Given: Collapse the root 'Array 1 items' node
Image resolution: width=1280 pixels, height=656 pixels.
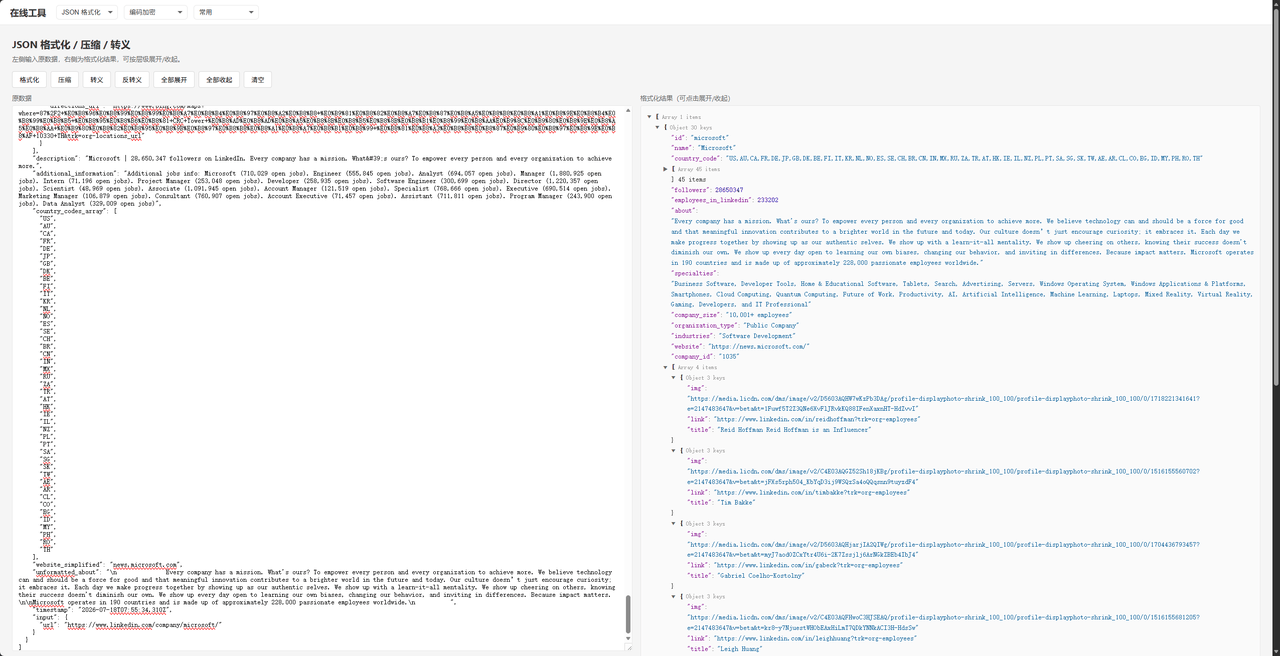Looking at the screenshot, I should [650, 117].
